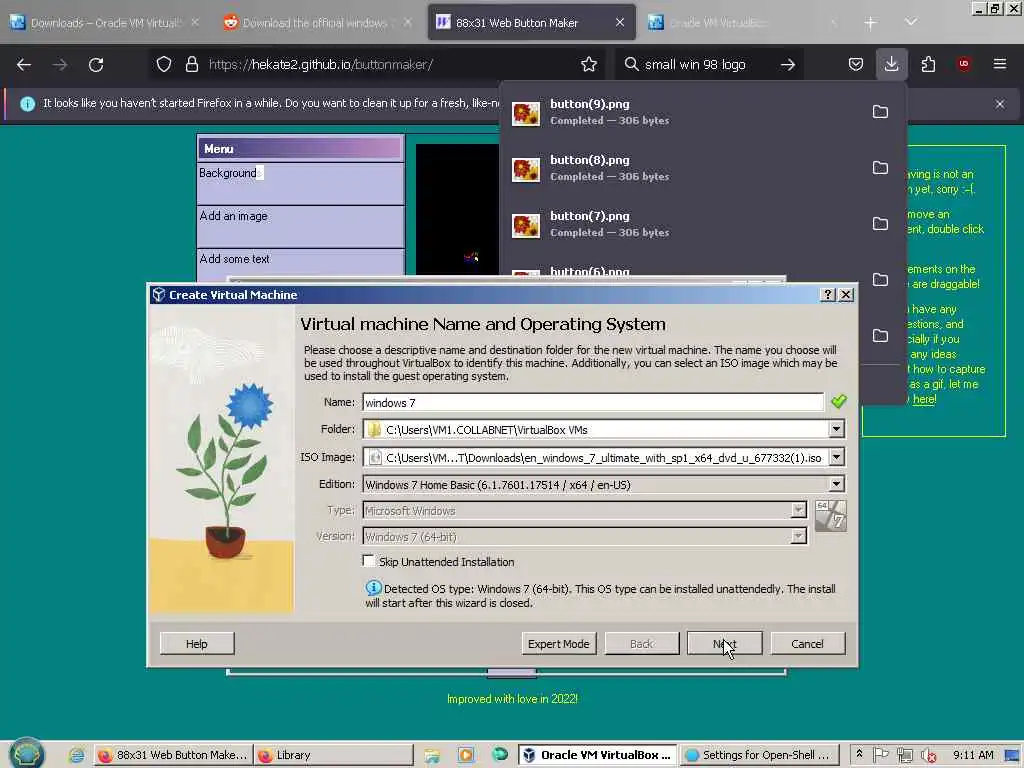Viewport: 1024px width, 768px height.
Task: Open Add an image menu item
Action: click(300, 227)
